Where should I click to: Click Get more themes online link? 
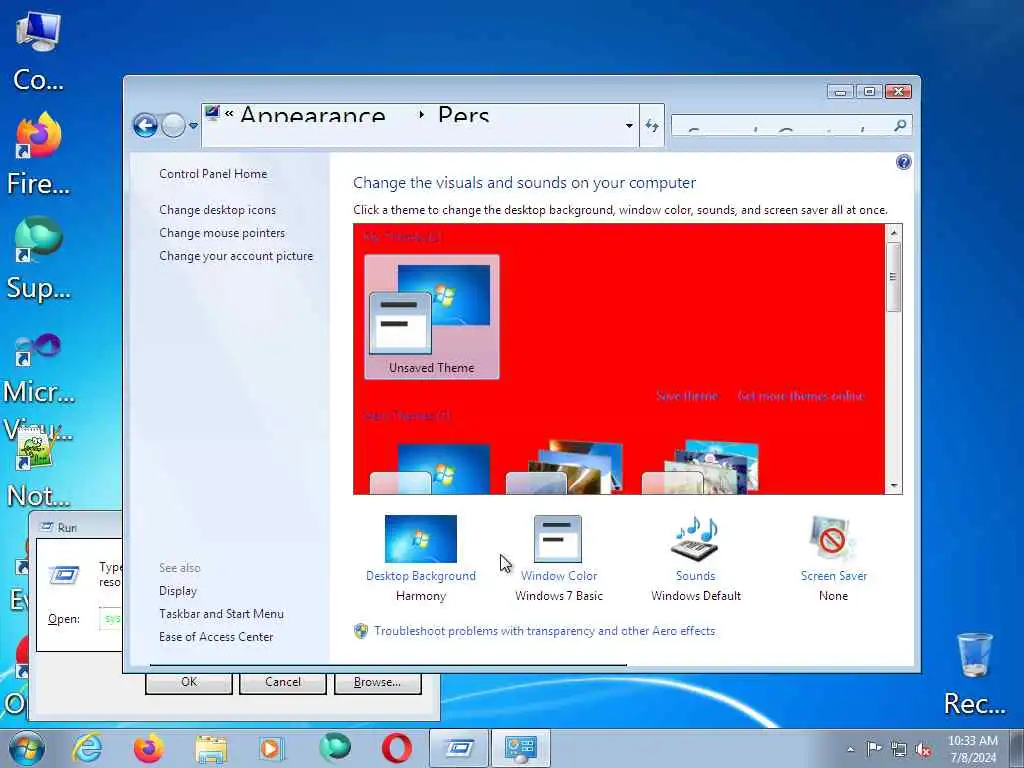800,396
